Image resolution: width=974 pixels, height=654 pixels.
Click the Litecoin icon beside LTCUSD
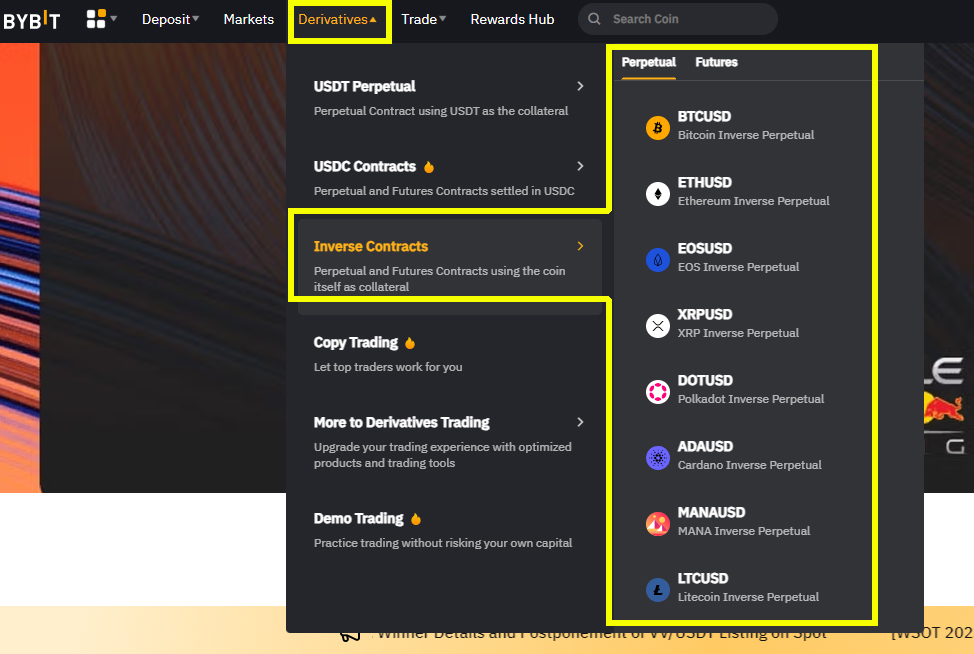(x=657, y=589)
